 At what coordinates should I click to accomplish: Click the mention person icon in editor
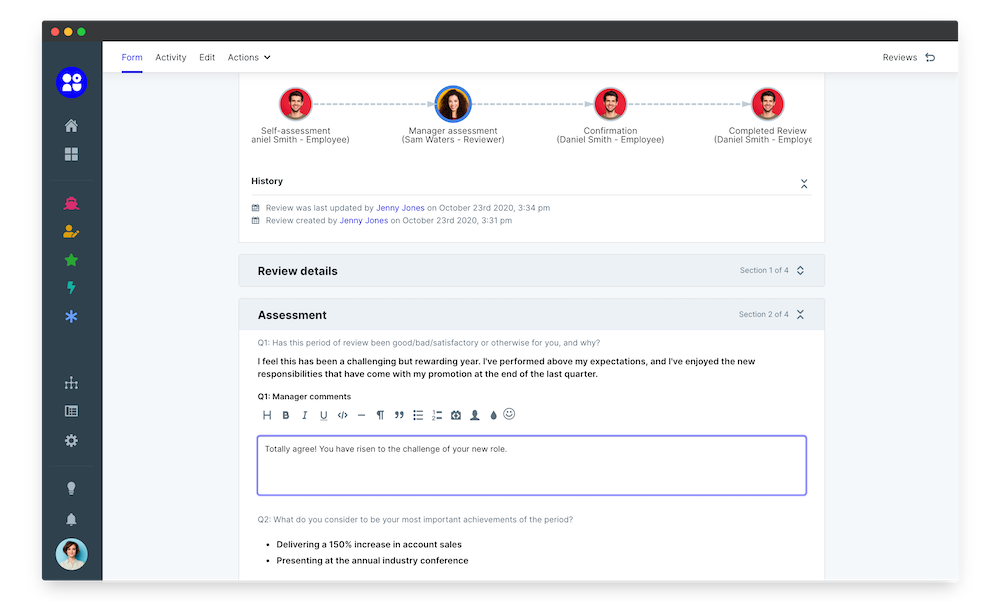[x=474, y=415]
